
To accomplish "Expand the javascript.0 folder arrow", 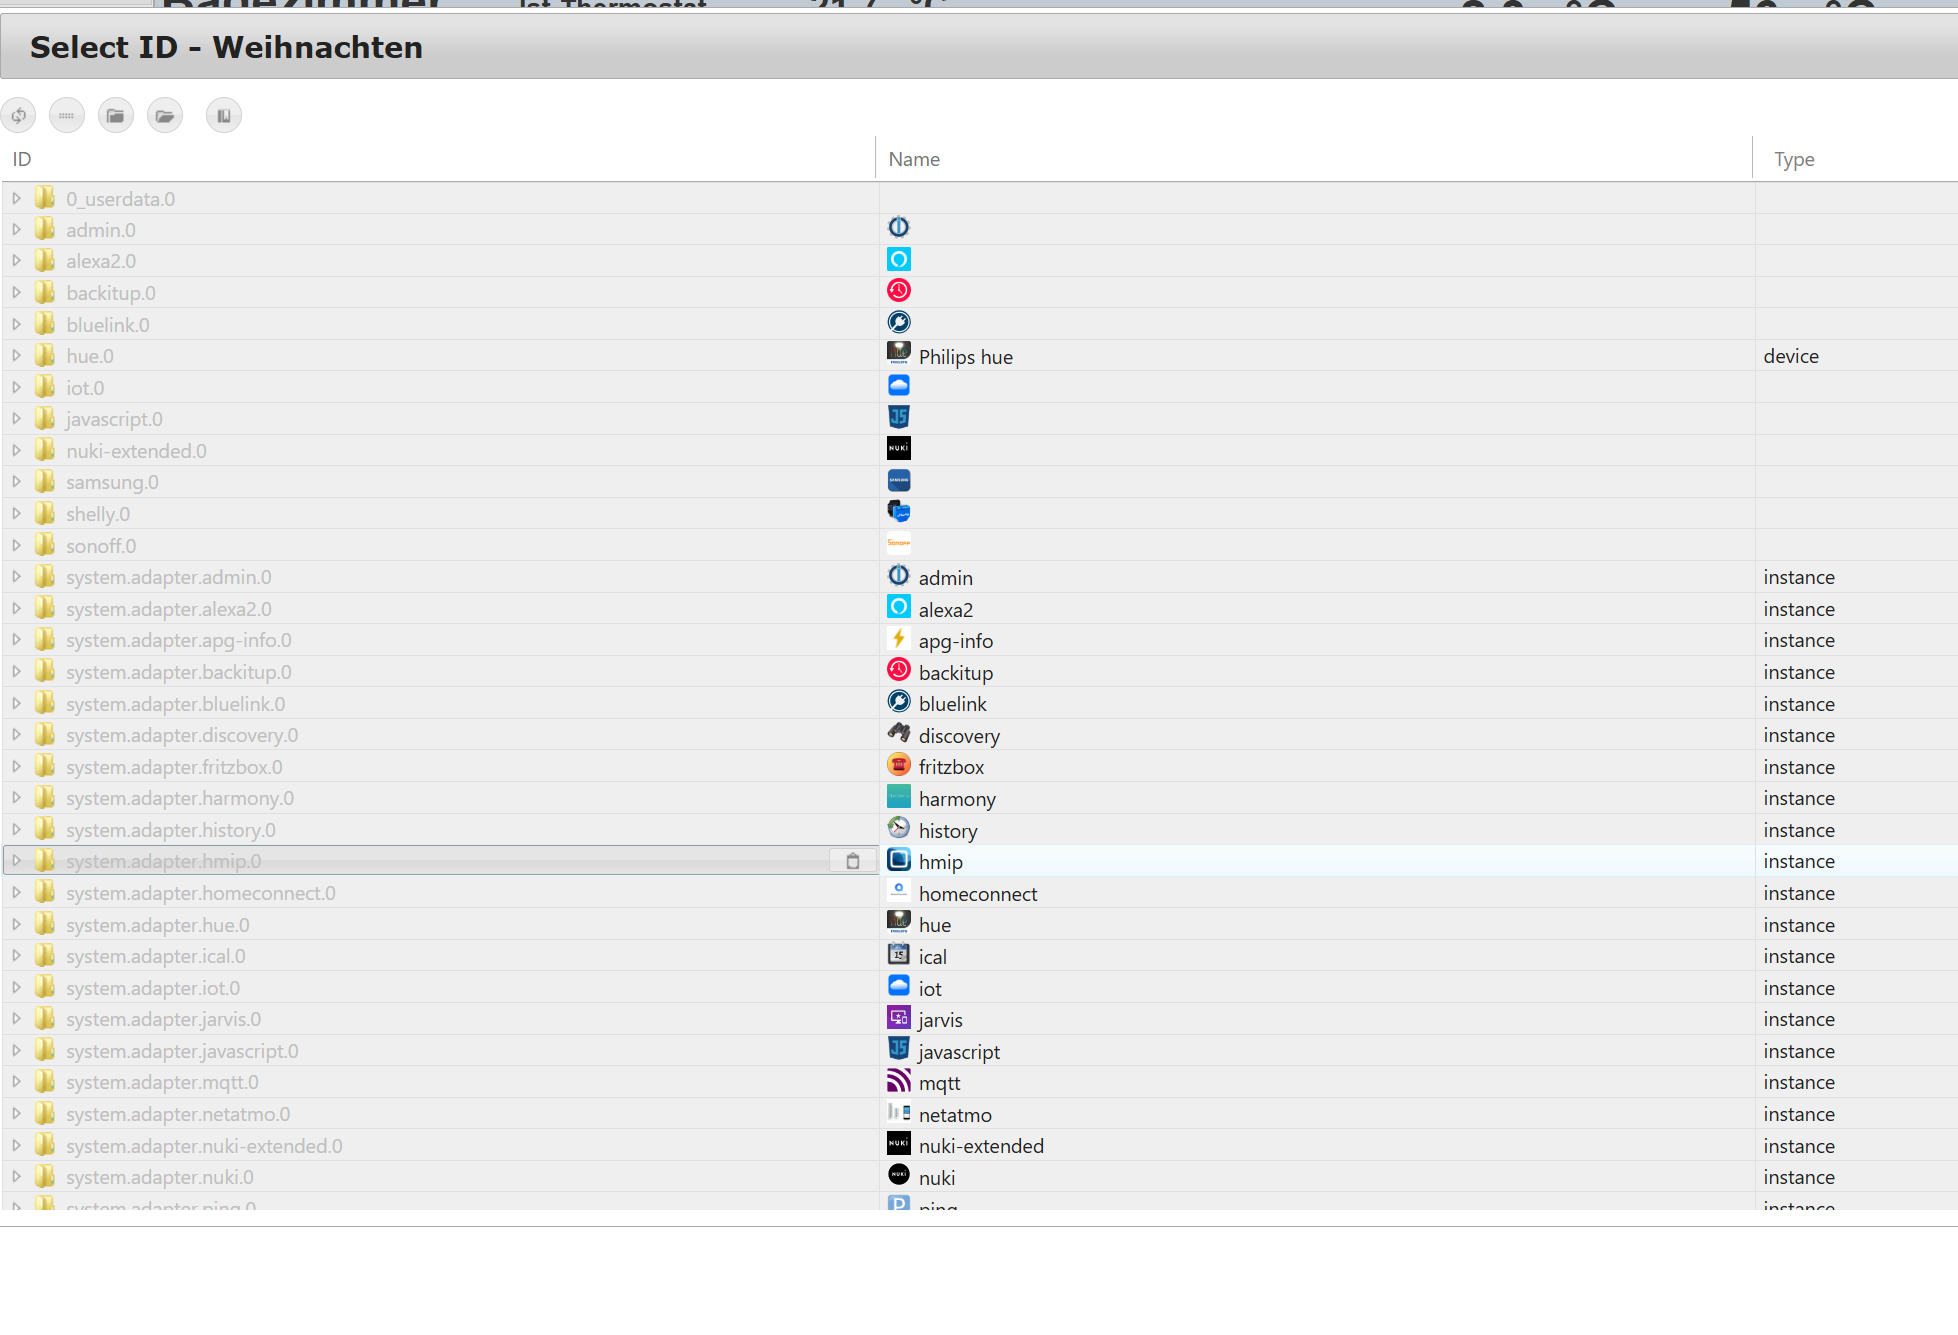I will pyautogui.click(x=16, y=419).
